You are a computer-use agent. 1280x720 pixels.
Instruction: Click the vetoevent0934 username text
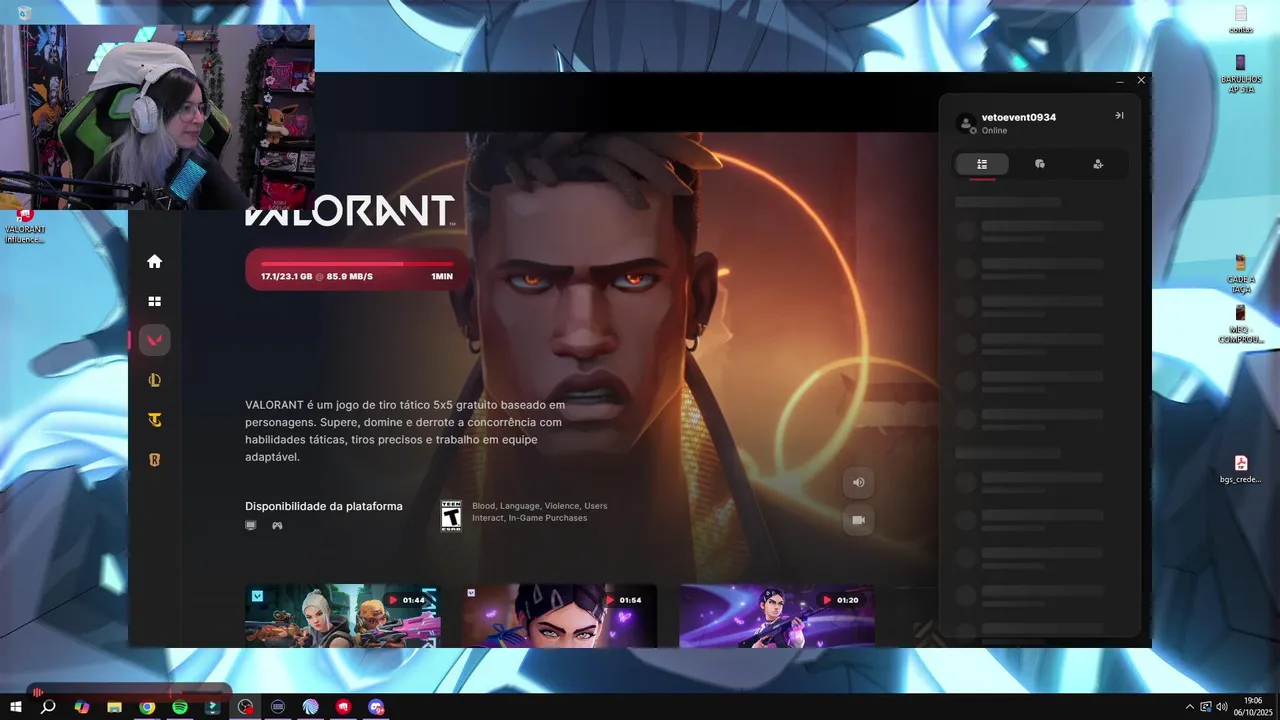click(1019, 117)
